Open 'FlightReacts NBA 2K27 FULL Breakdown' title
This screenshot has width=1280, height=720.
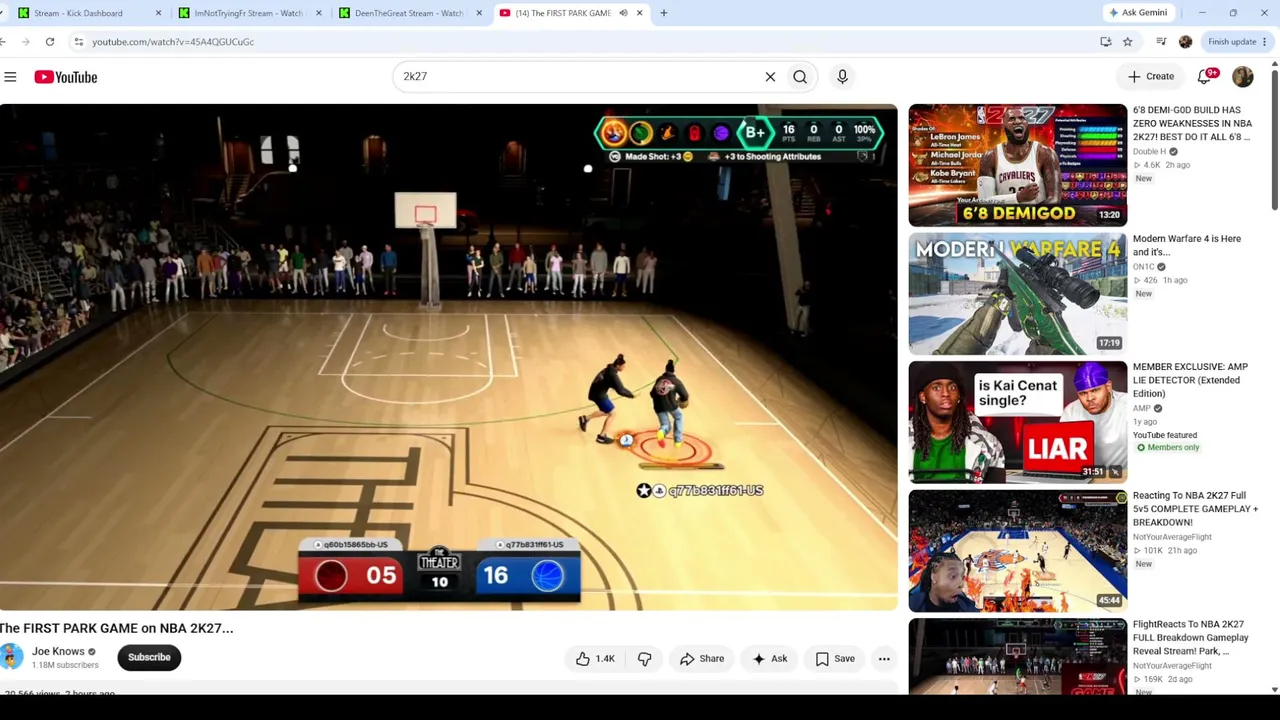[1191, 637]
